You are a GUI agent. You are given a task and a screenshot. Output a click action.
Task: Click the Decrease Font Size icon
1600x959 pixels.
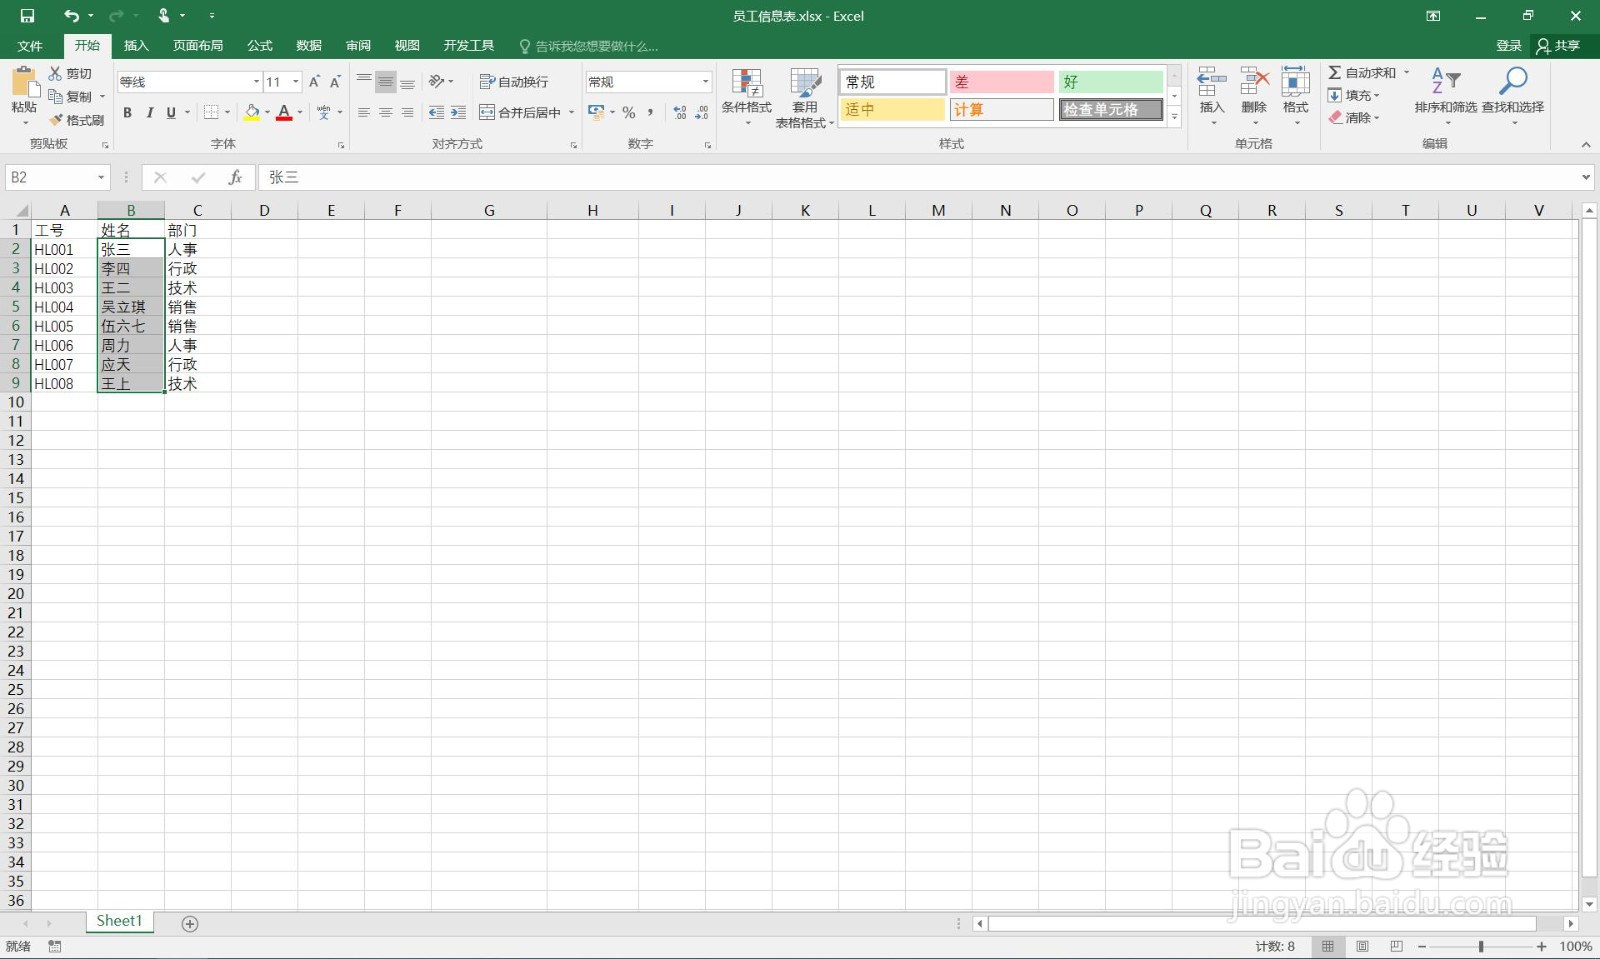(335, 82)
